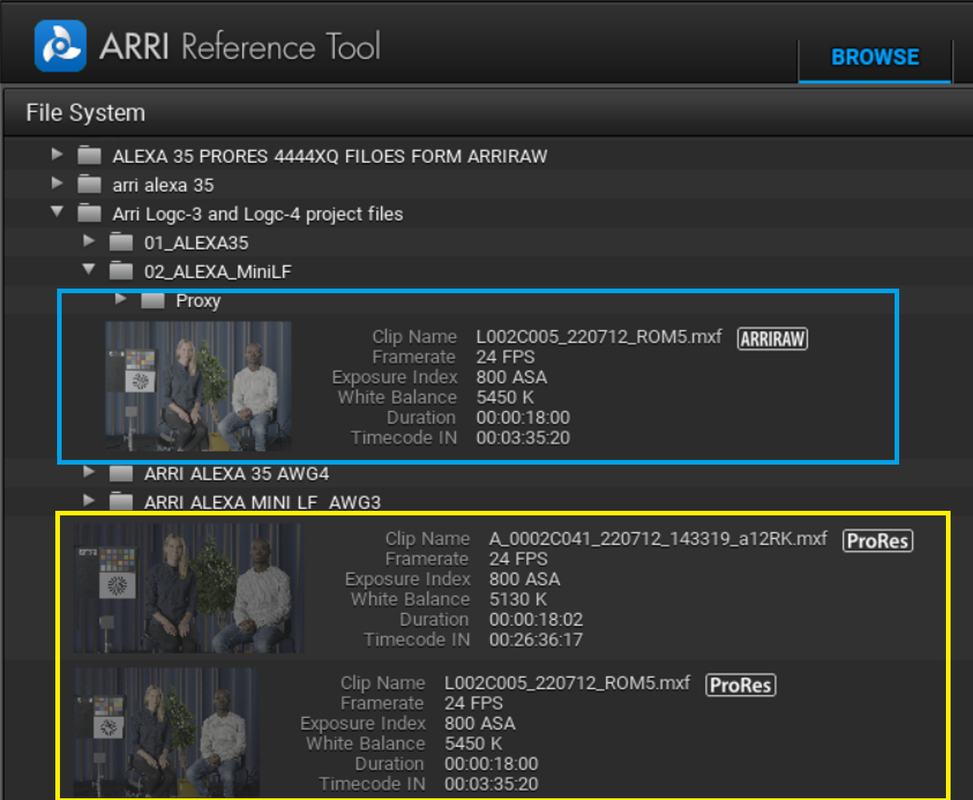This screenshot has height=800, width=973.
Task: Click the ARRI ALEXA 35 AWG4 folder icon
Action: coord(121,474)
